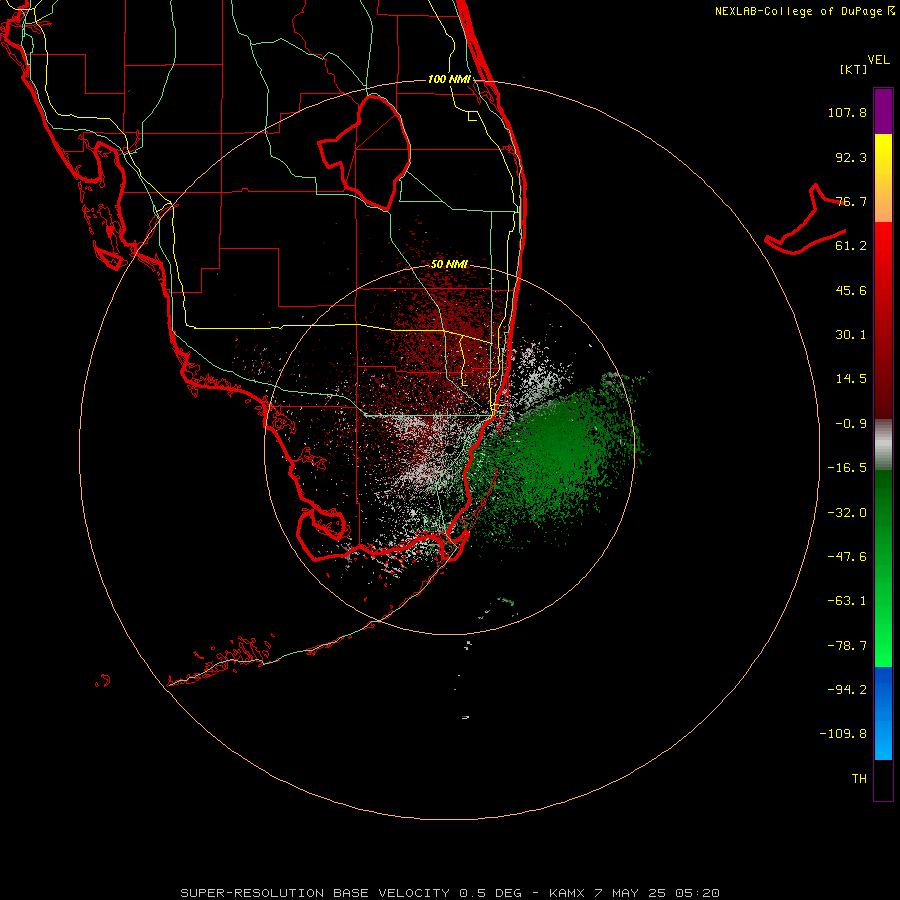Click the [KT] units label
The width and height of the screenshot is (900, 900).
click(x=854, y=69)
